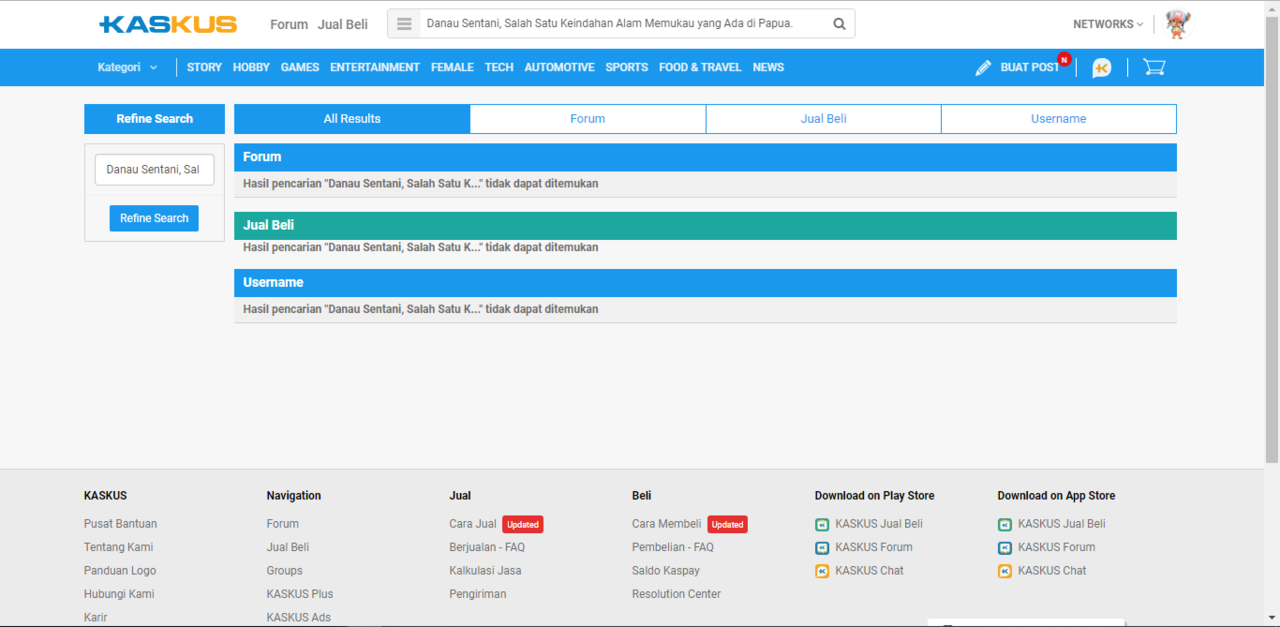
Task: Click the page vertical scrollbar thumb
Action: pyautogui.click(x=1271, y=239)
